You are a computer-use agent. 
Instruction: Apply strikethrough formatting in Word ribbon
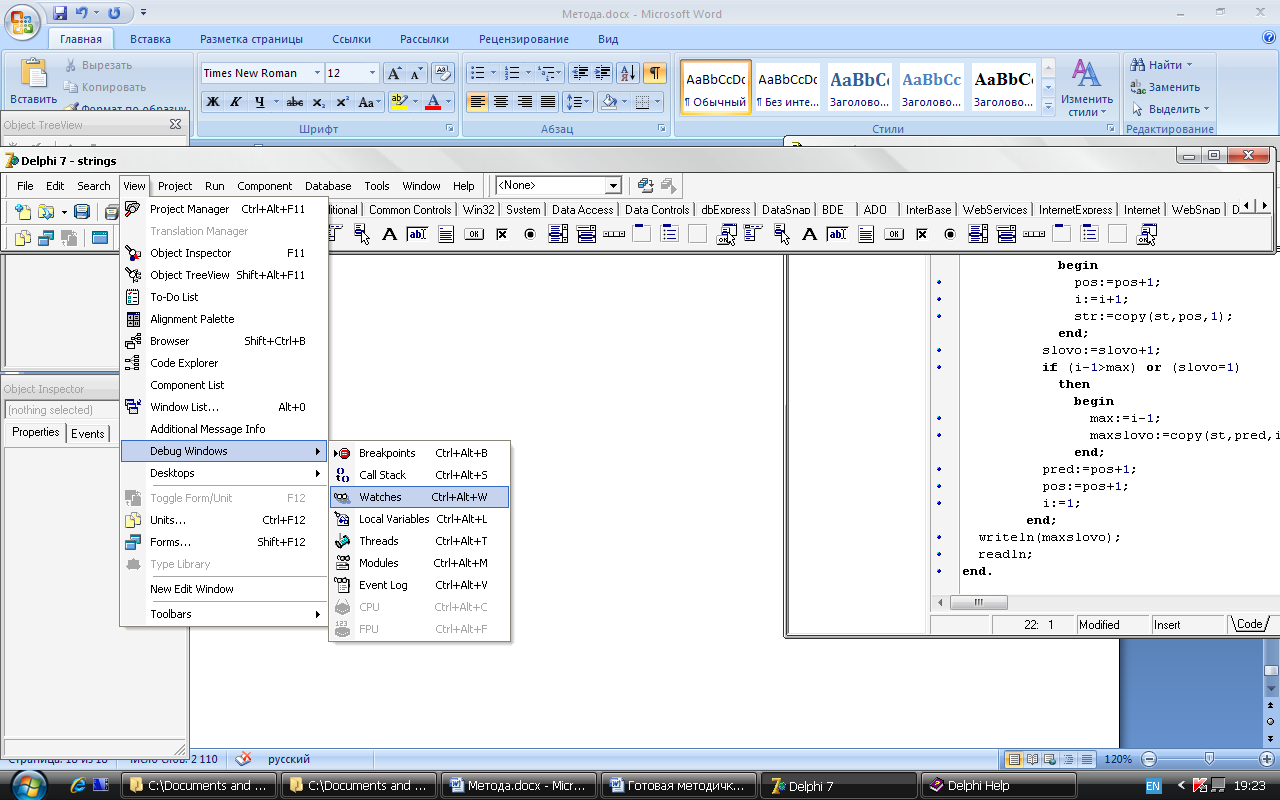[x=294, y=102]
